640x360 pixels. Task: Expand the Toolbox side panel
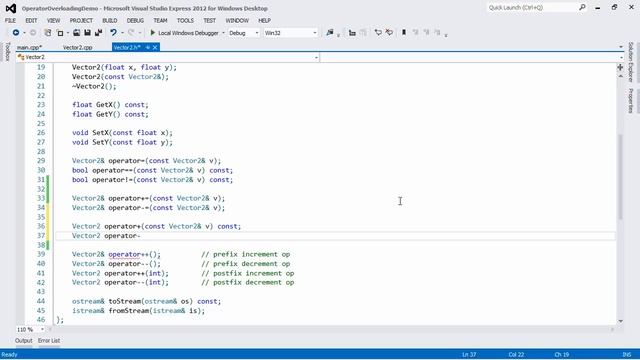(x=7, y=52)
